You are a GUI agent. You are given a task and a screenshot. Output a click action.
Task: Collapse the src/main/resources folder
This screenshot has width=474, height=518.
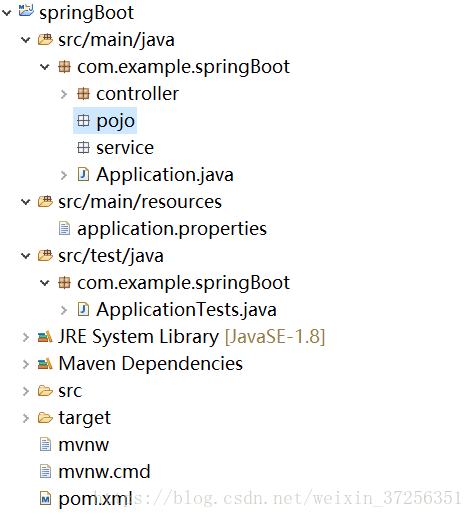[x=26, y=202]
